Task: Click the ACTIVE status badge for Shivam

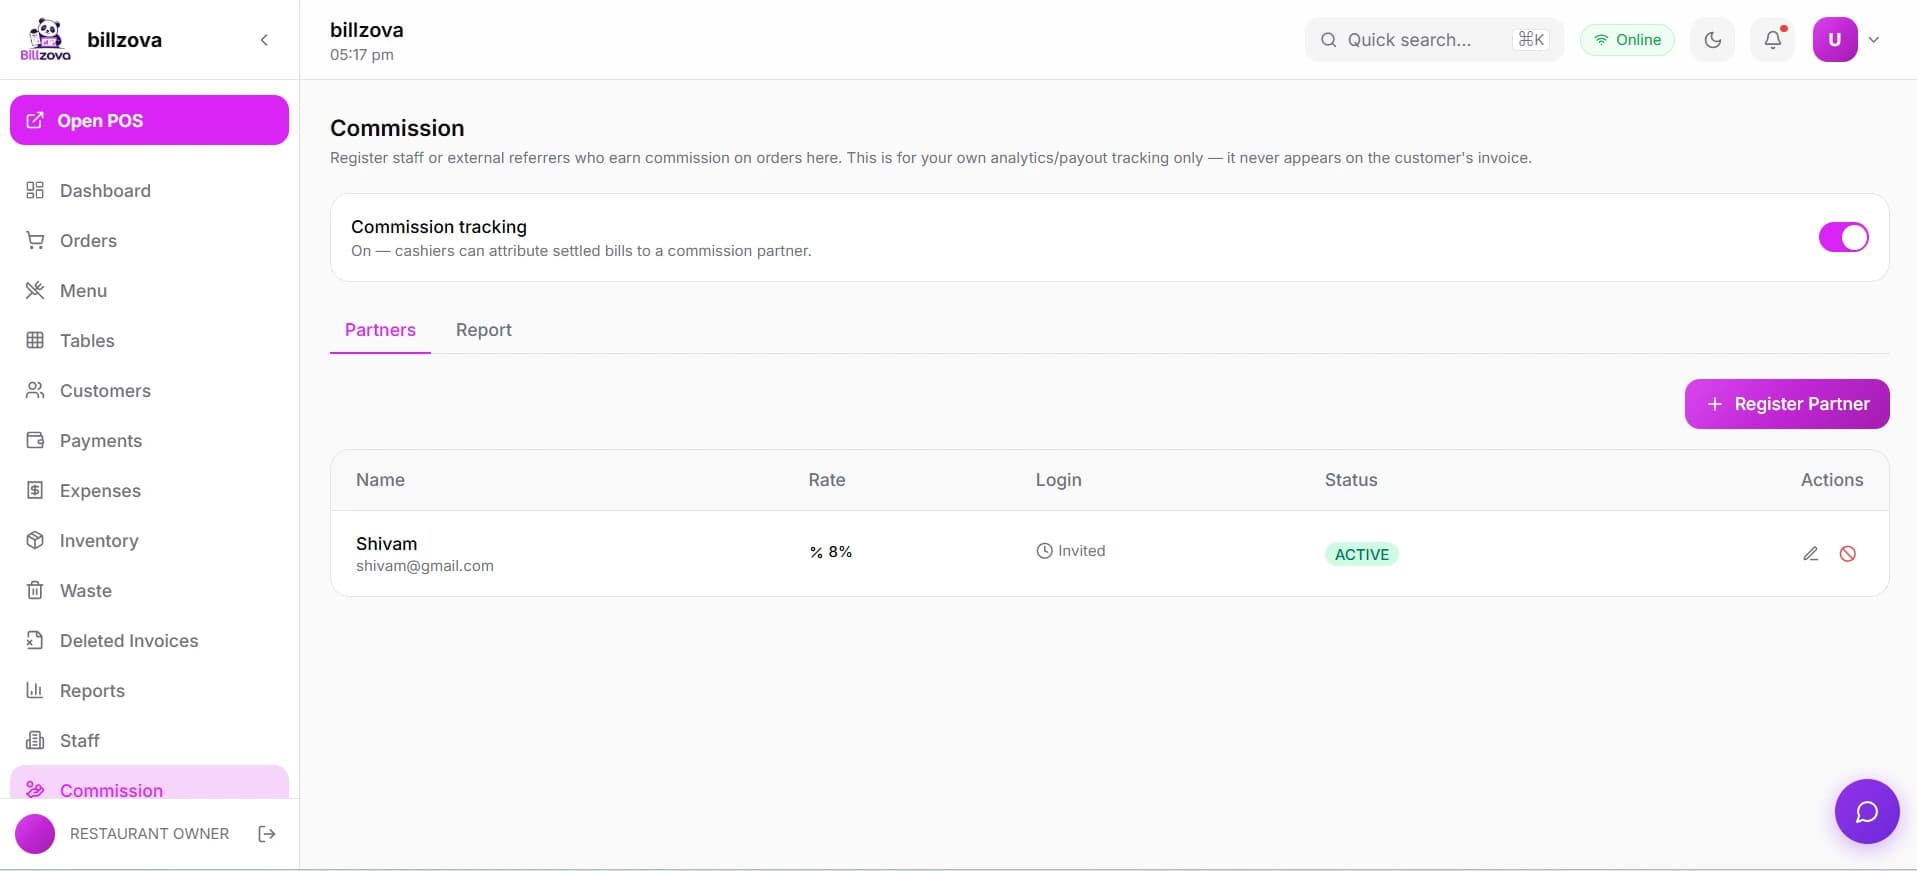Action: 1361,554
